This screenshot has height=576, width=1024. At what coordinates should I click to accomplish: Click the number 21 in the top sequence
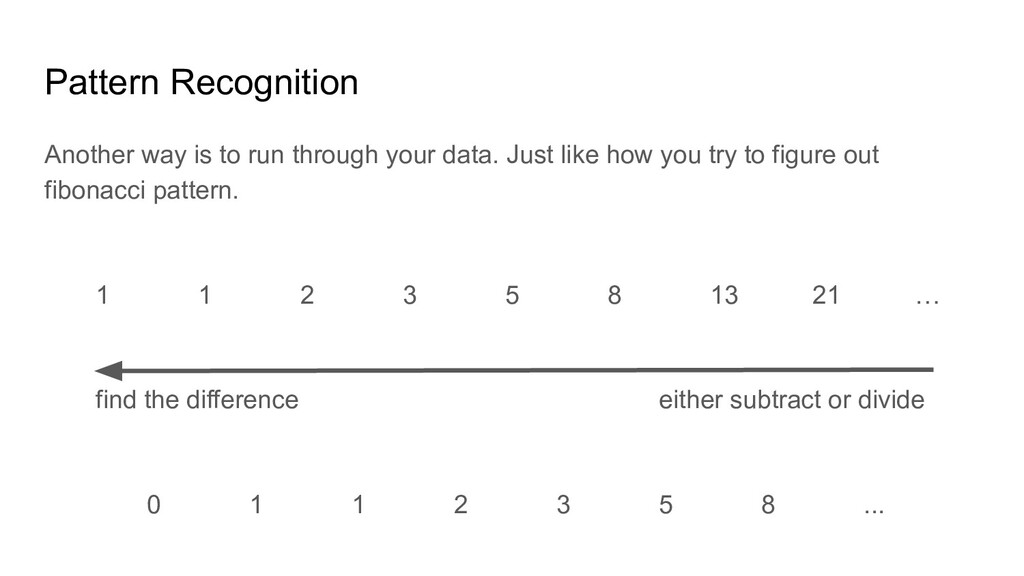coord(825,295)
